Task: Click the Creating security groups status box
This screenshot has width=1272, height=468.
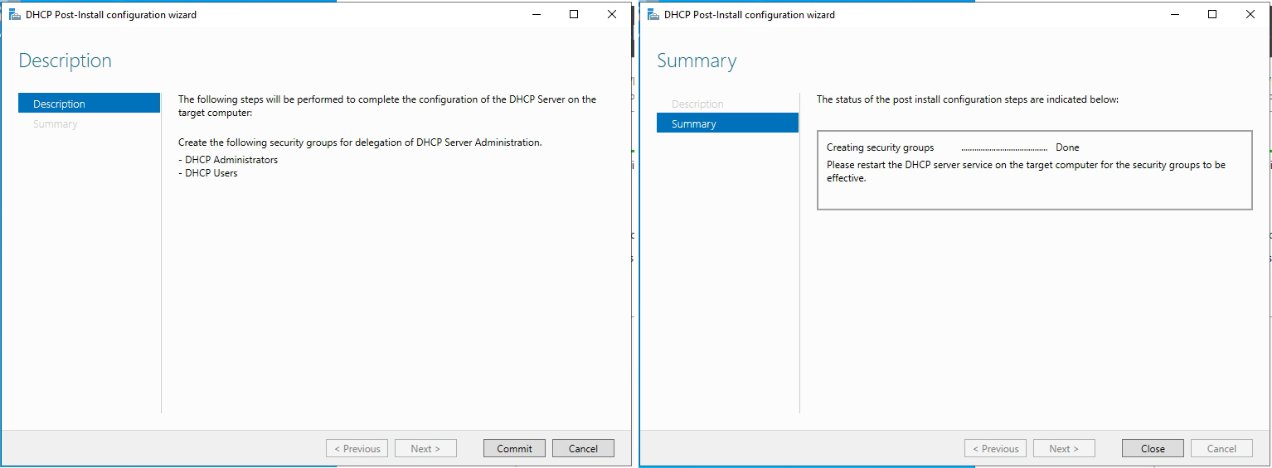Action: pos(1034,170)
